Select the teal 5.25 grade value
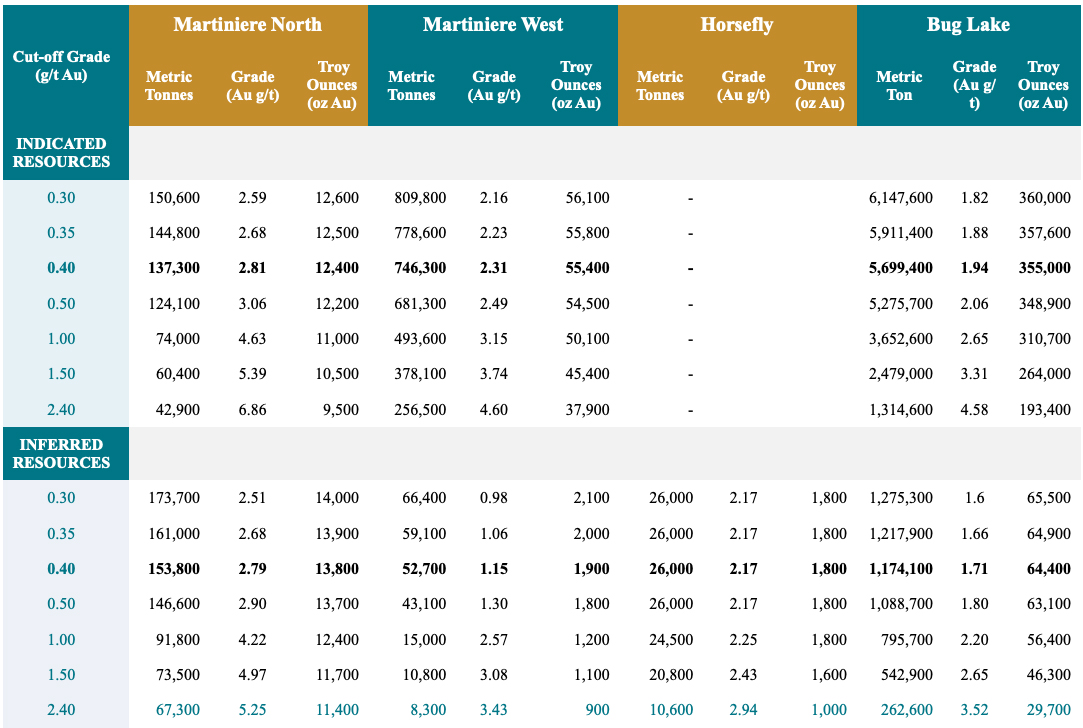This screenshot has width=1083, height=728. click(x=252, y=710)
